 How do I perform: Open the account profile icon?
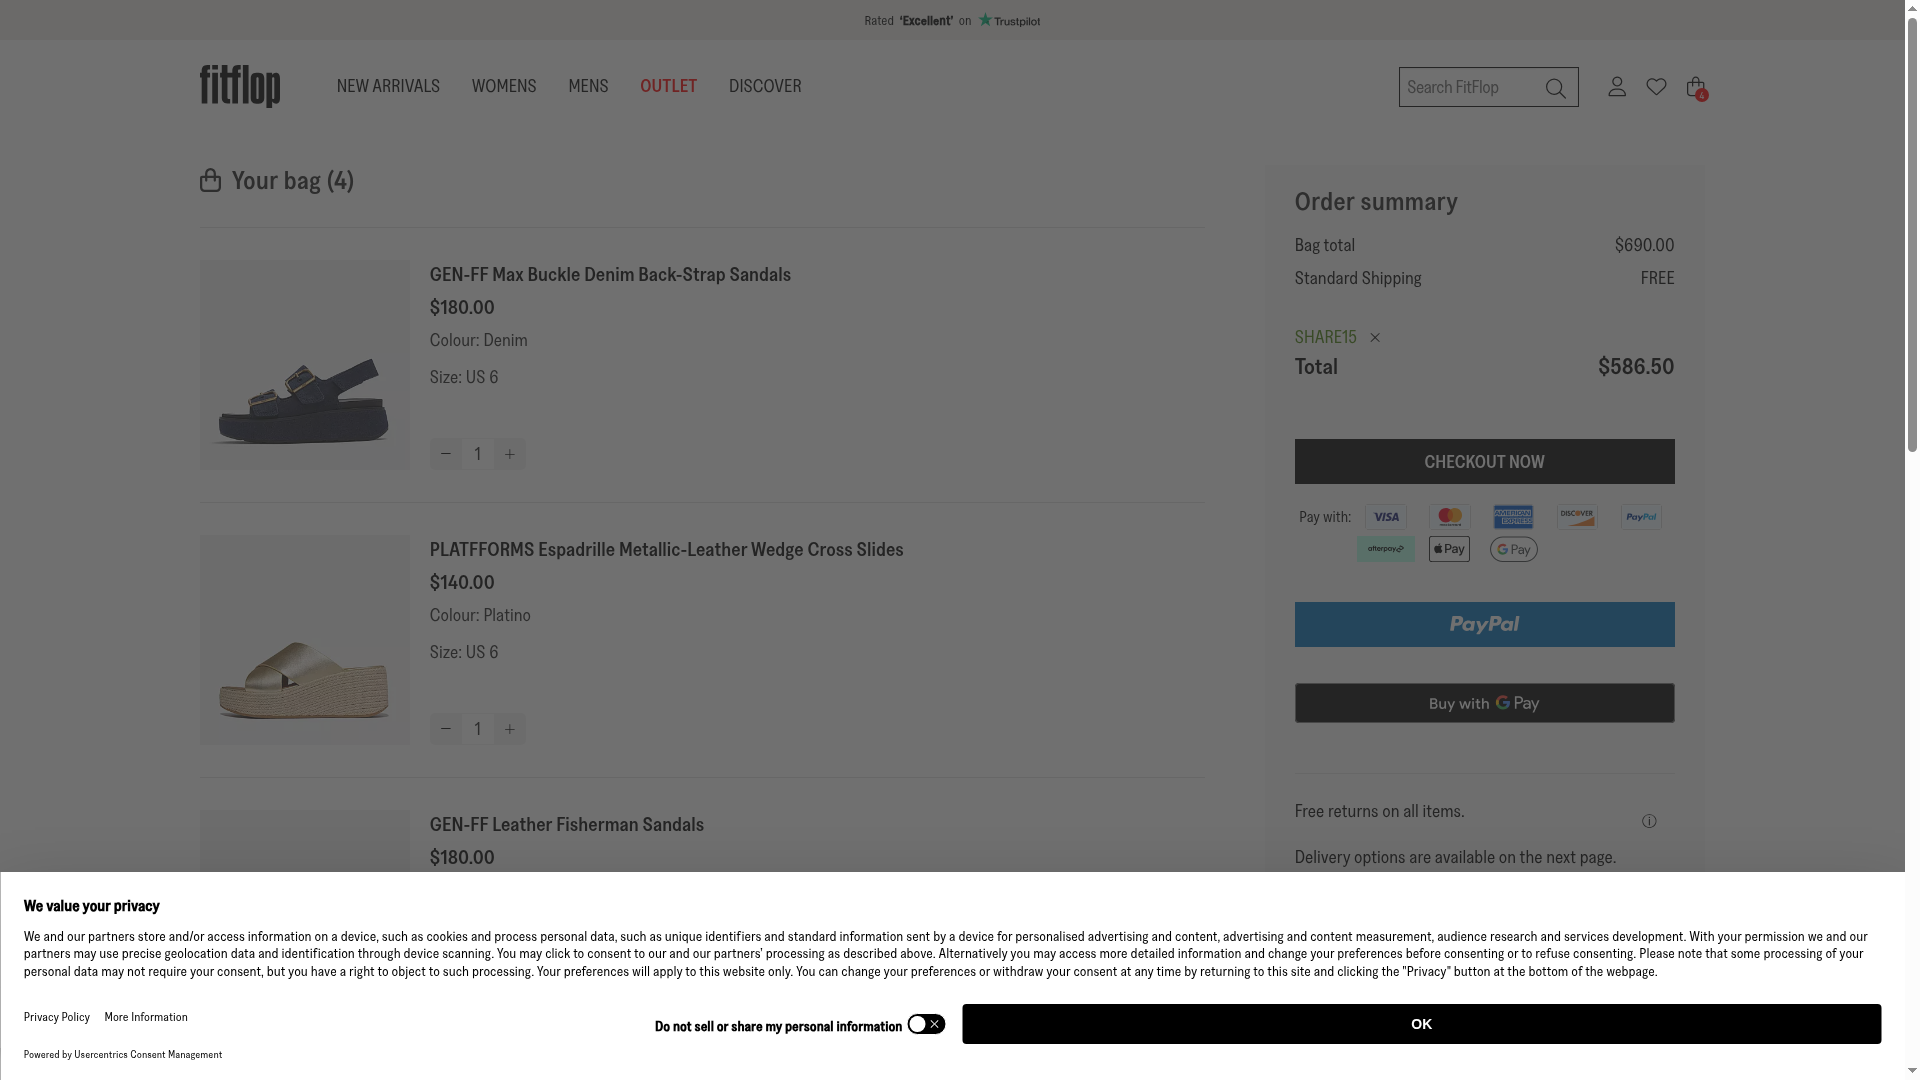click(1617, 87)
